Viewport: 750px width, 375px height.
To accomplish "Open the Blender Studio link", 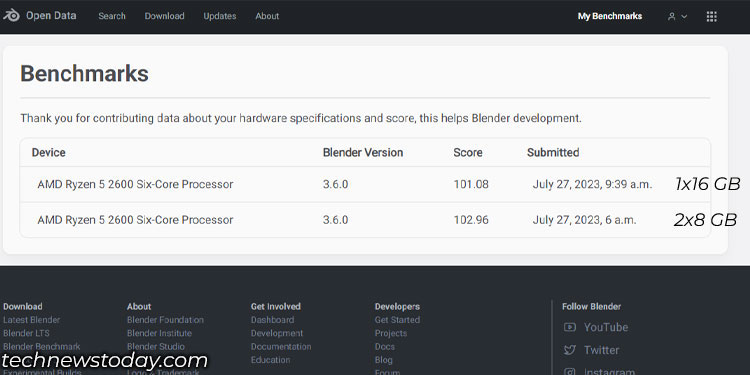I will click(x=156, y=346).
